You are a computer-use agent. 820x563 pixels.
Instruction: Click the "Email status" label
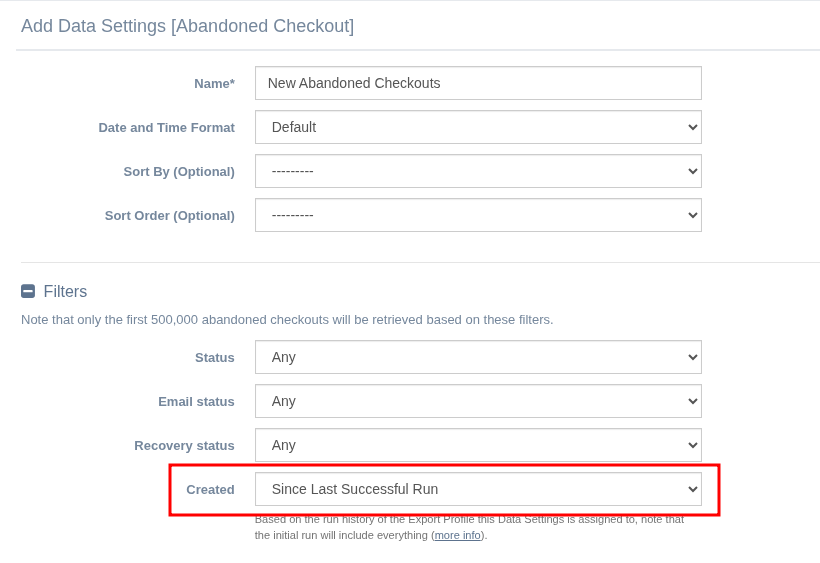click(x=196, y=402)
